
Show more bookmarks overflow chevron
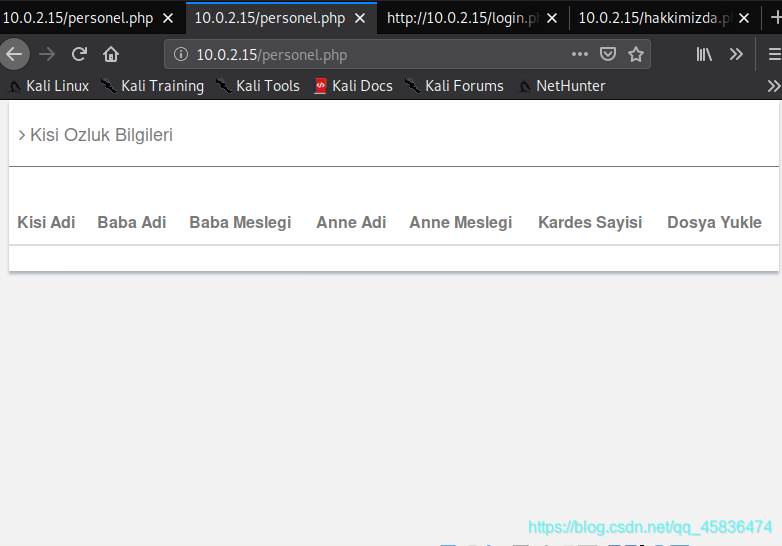[x=774, y=86]
